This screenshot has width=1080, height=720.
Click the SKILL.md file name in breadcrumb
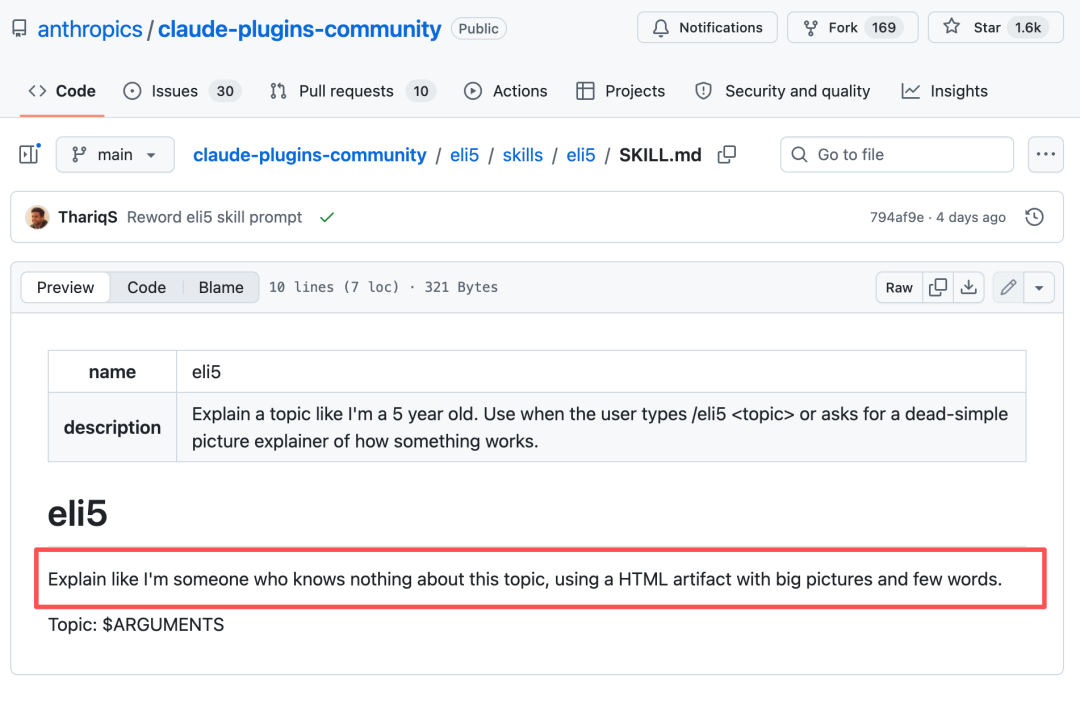click(x=660, y=155)
